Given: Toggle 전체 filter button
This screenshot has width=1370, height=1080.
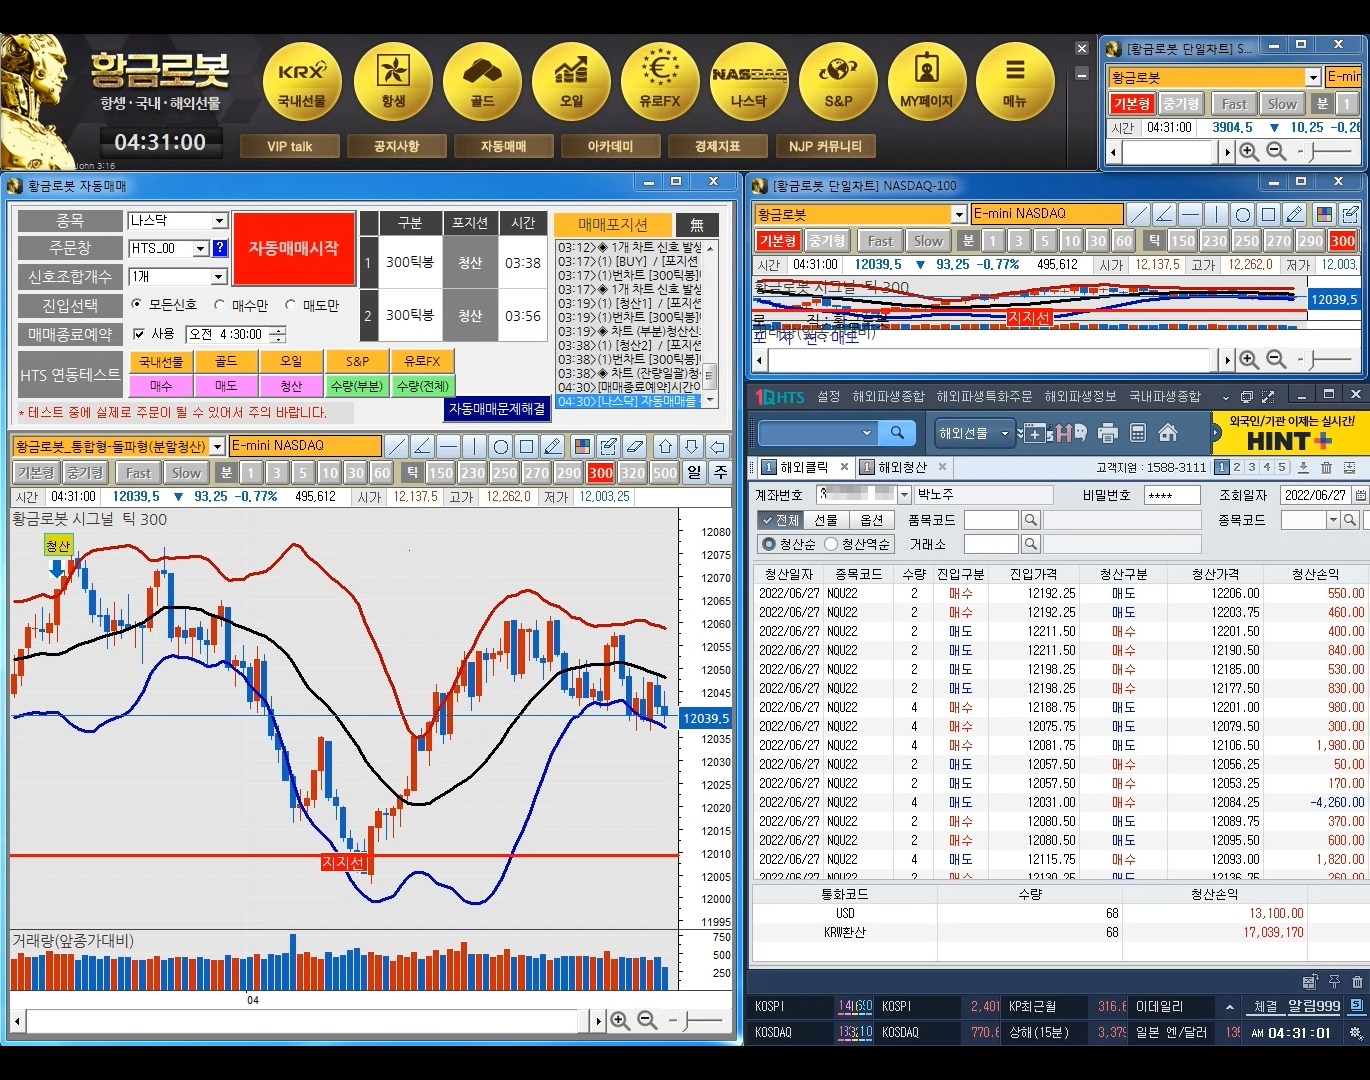Looking at the screenshot, I should click(x=779, y=520).
